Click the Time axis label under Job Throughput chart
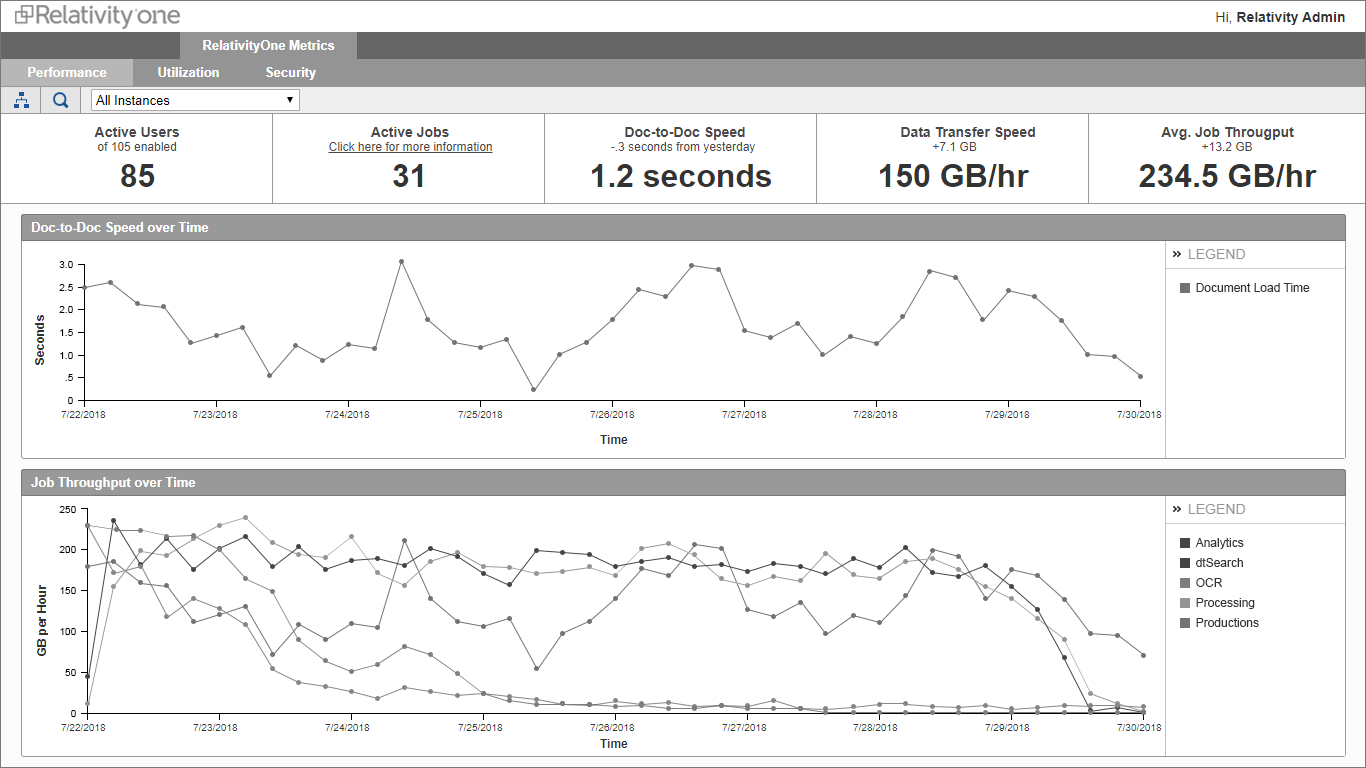 click(614, 744)
